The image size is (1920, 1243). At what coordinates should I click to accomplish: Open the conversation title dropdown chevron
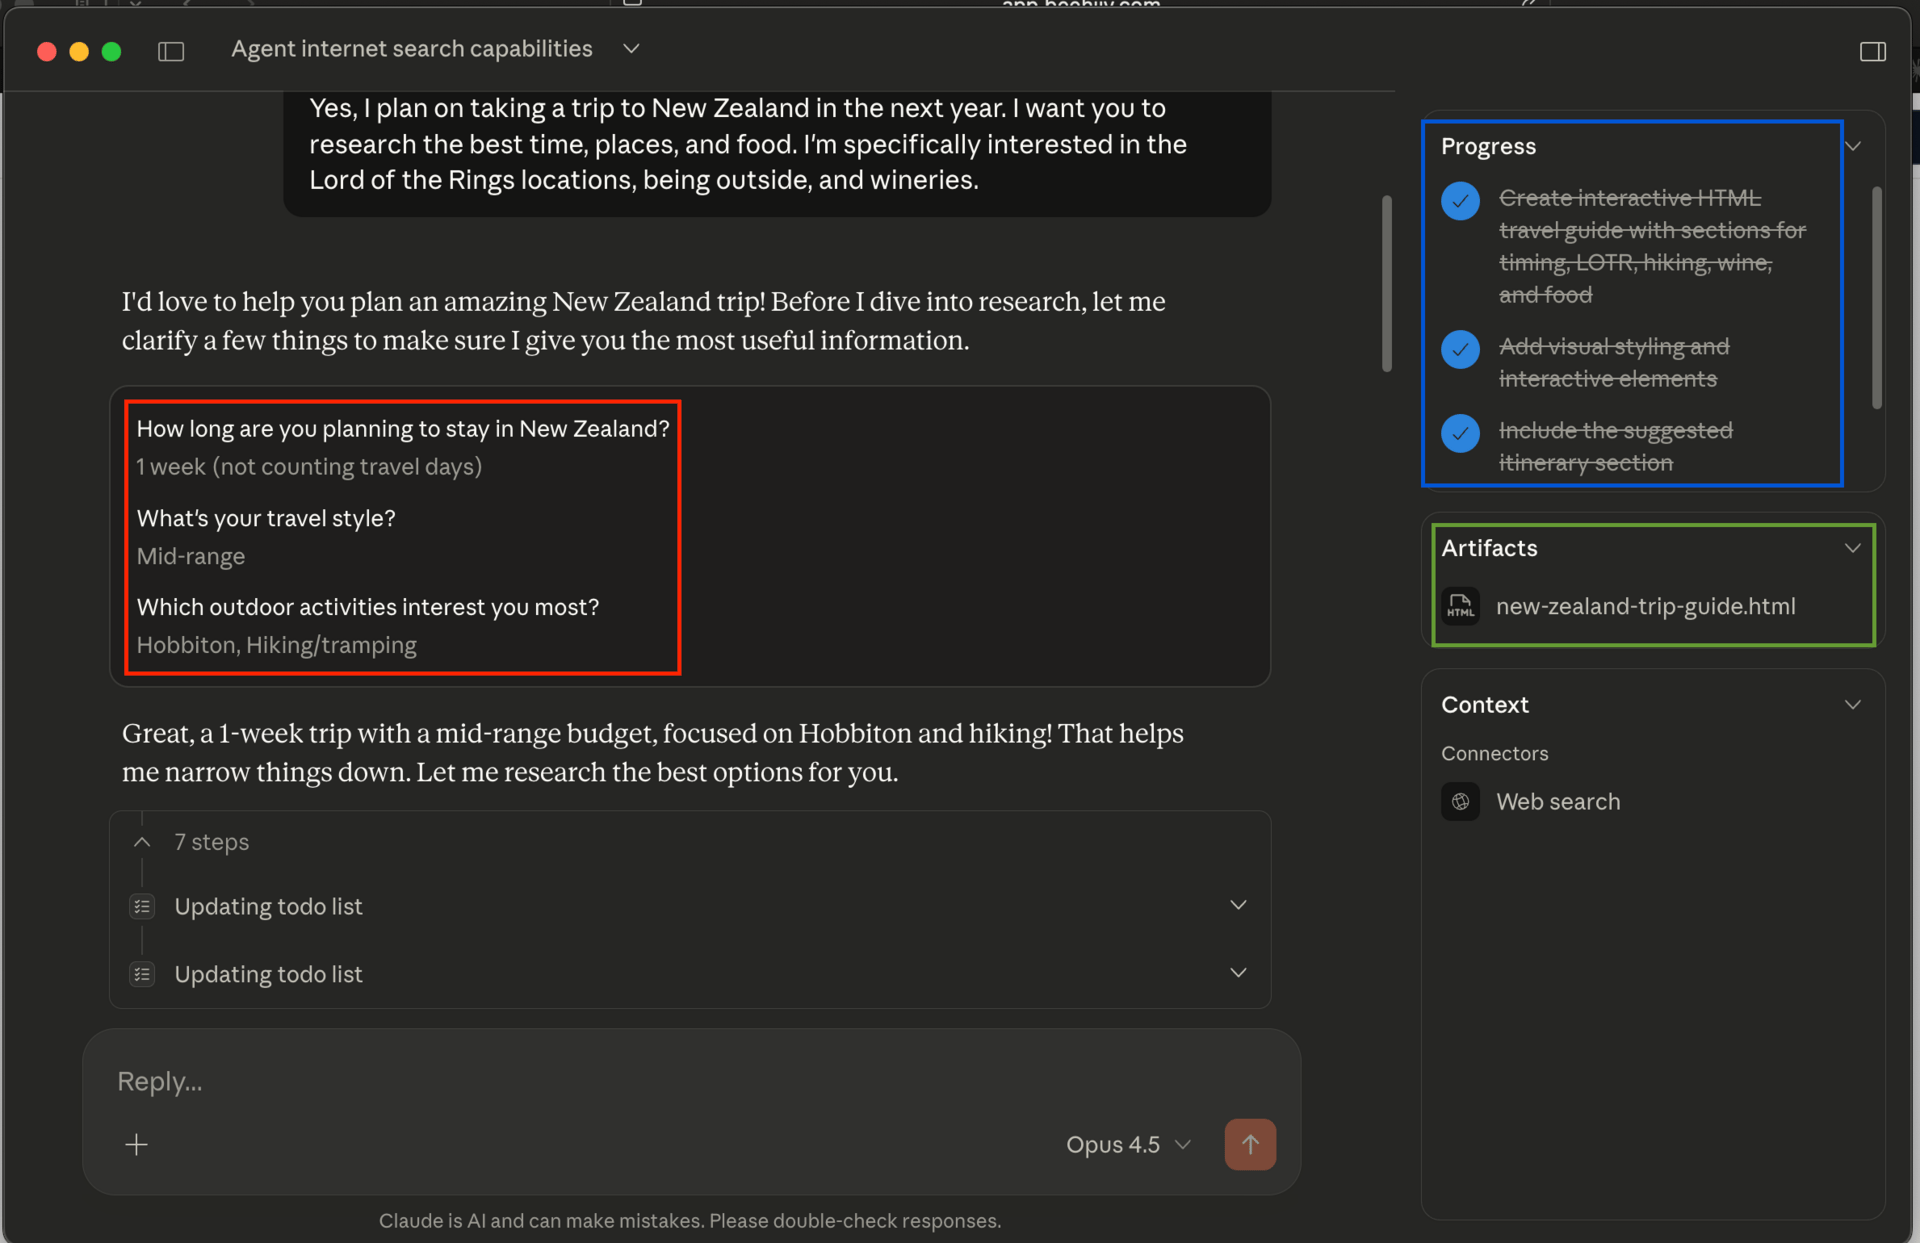(x=631, y=49)
